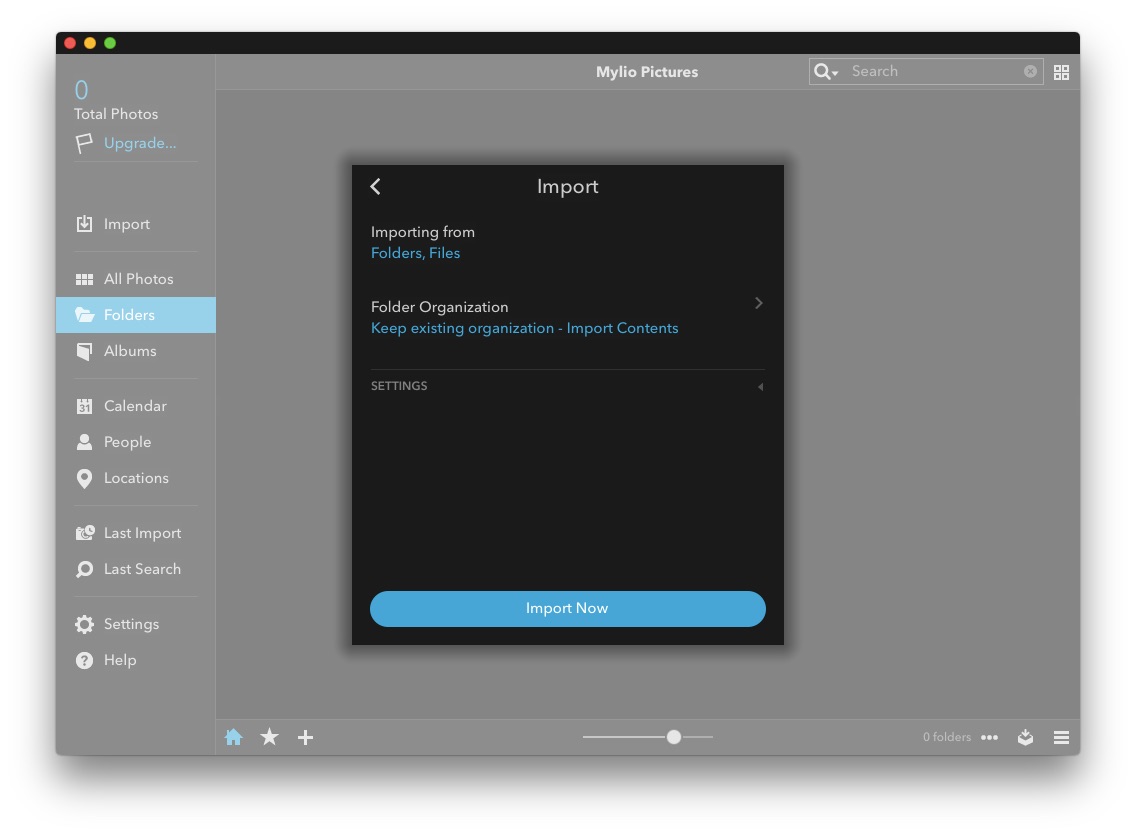Viewport: 1136px width, 835px height.
Task: Clear the search field with the x icon
Action: pos(1030,71)
